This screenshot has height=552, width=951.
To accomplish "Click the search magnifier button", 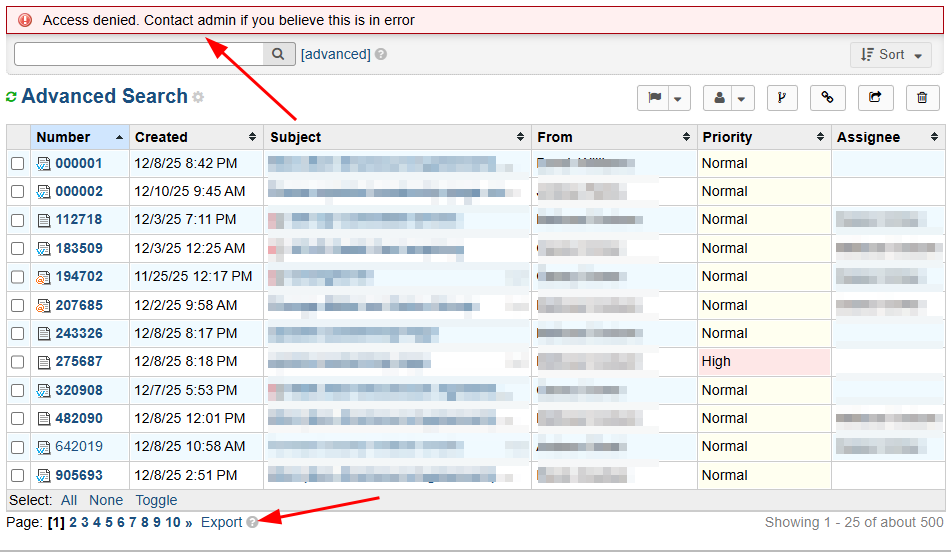I will point(279,55).
